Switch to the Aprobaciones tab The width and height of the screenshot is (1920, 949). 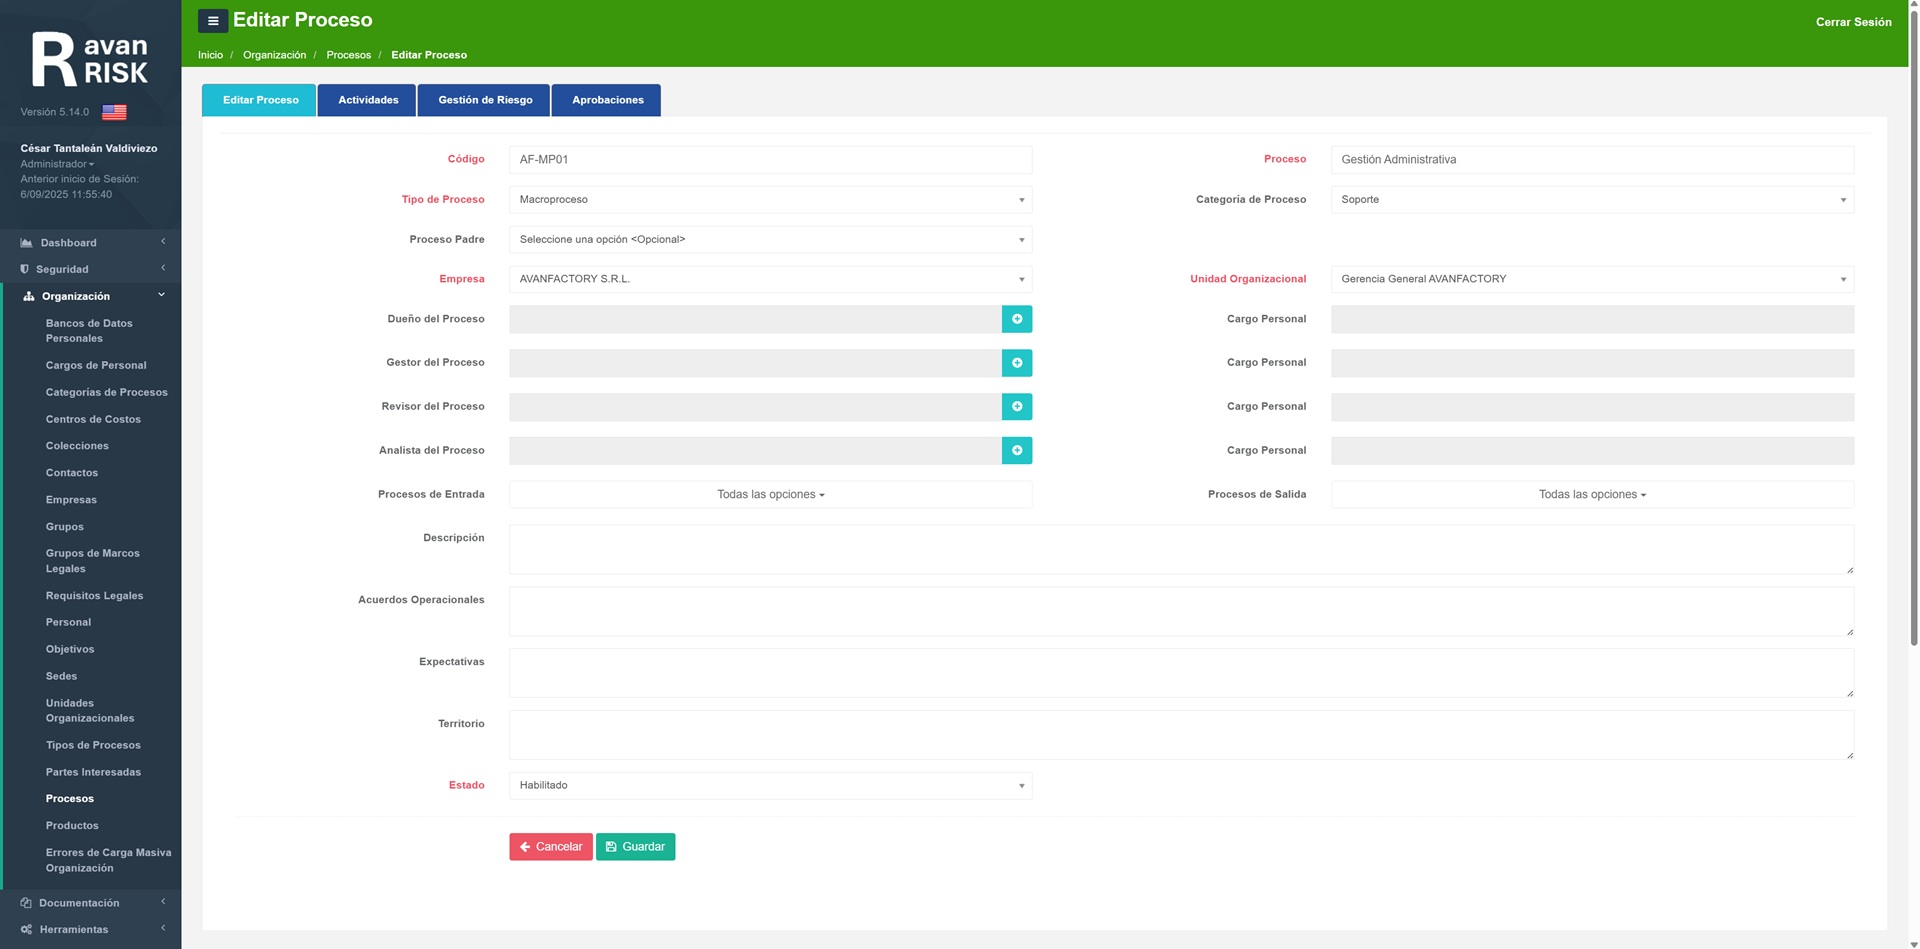608,100
